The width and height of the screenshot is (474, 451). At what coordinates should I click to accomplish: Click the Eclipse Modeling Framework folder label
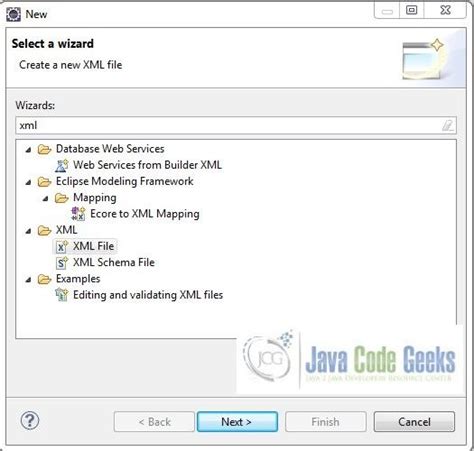[124, 181]
